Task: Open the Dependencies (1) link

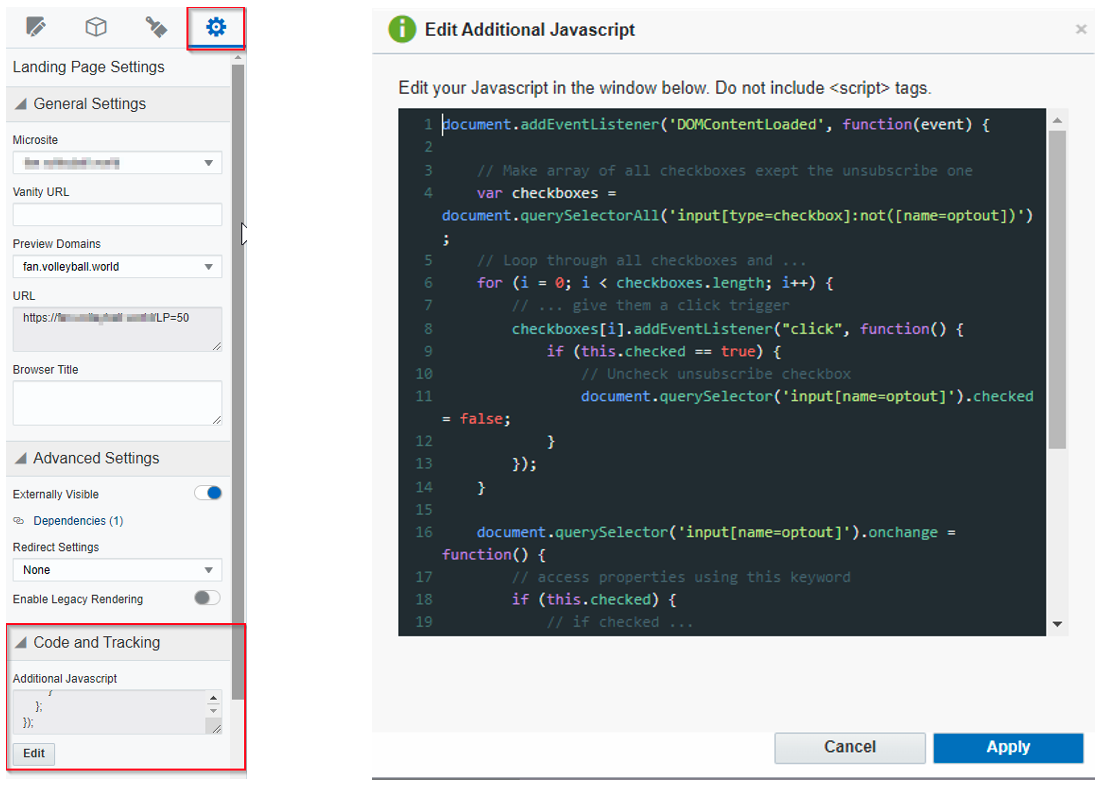Action: (78, 521)
